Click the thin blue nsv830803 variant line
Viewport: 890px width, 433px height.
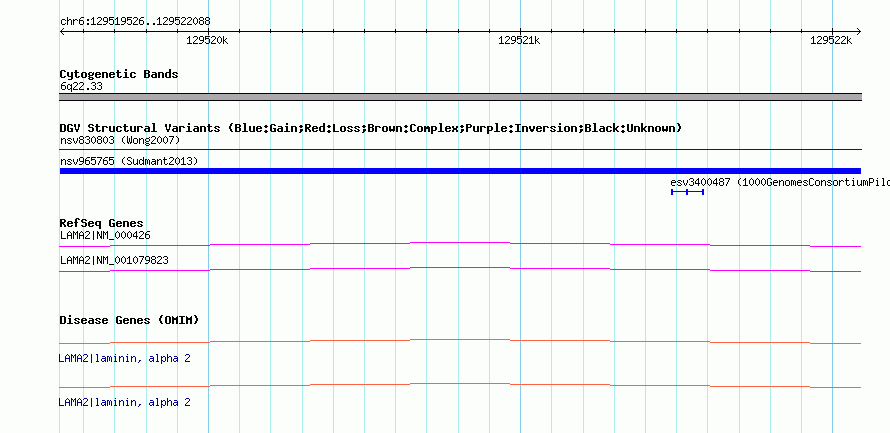460,150
